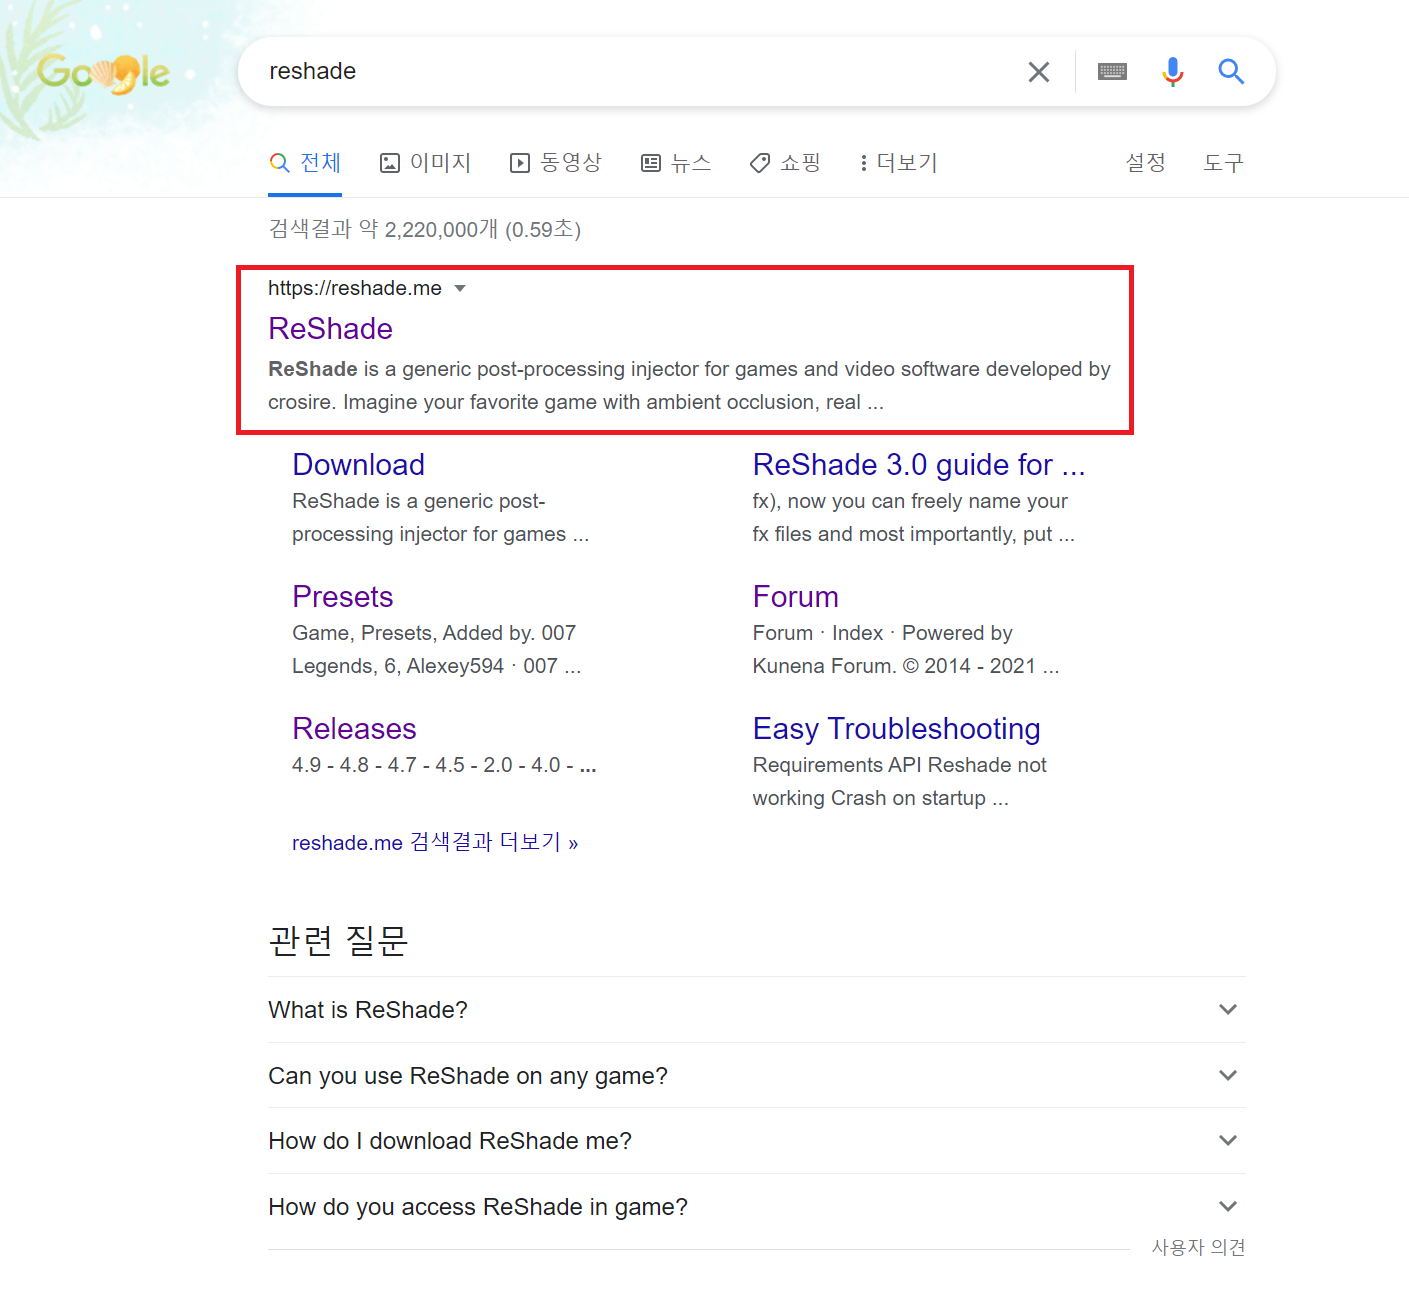
Task: Expand How do you access ReShade in game?
Action: tap(757, 1207)
